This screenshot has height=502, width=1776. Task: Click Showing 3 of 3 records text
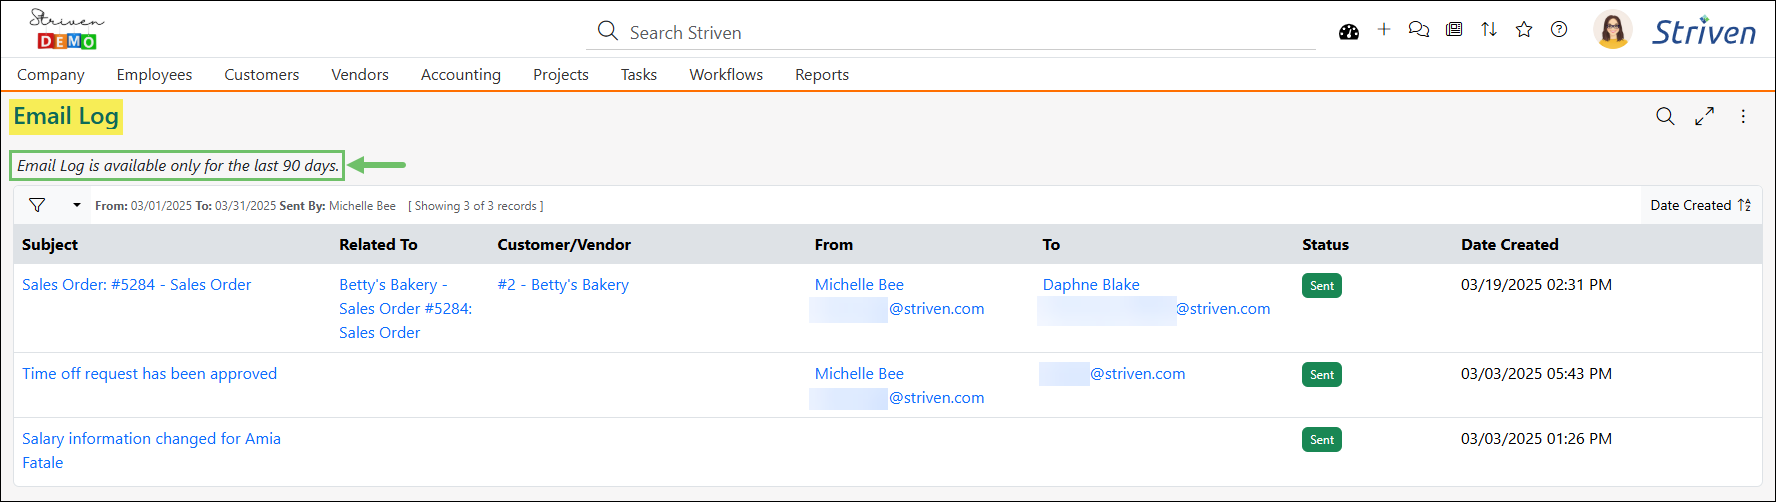tap(476, 205)
